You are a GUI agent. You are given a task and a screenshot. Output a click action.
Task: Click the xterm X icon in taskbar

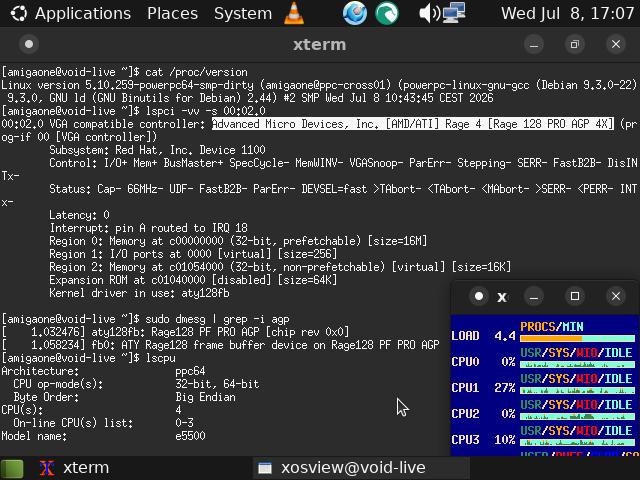coord(47,468)
